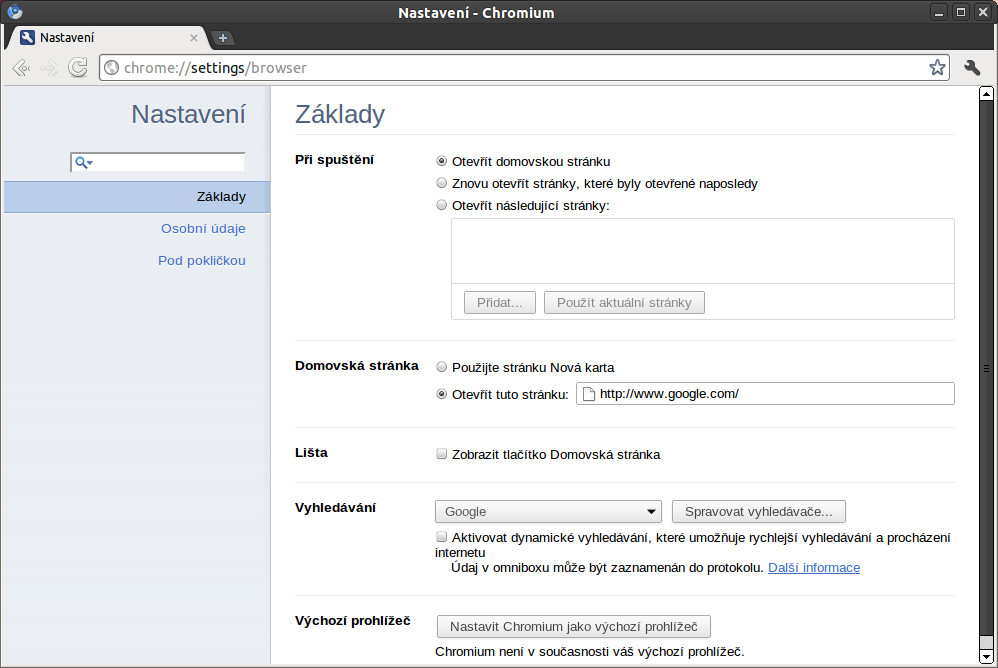Click the browser back arrow icon

point(21,67)
